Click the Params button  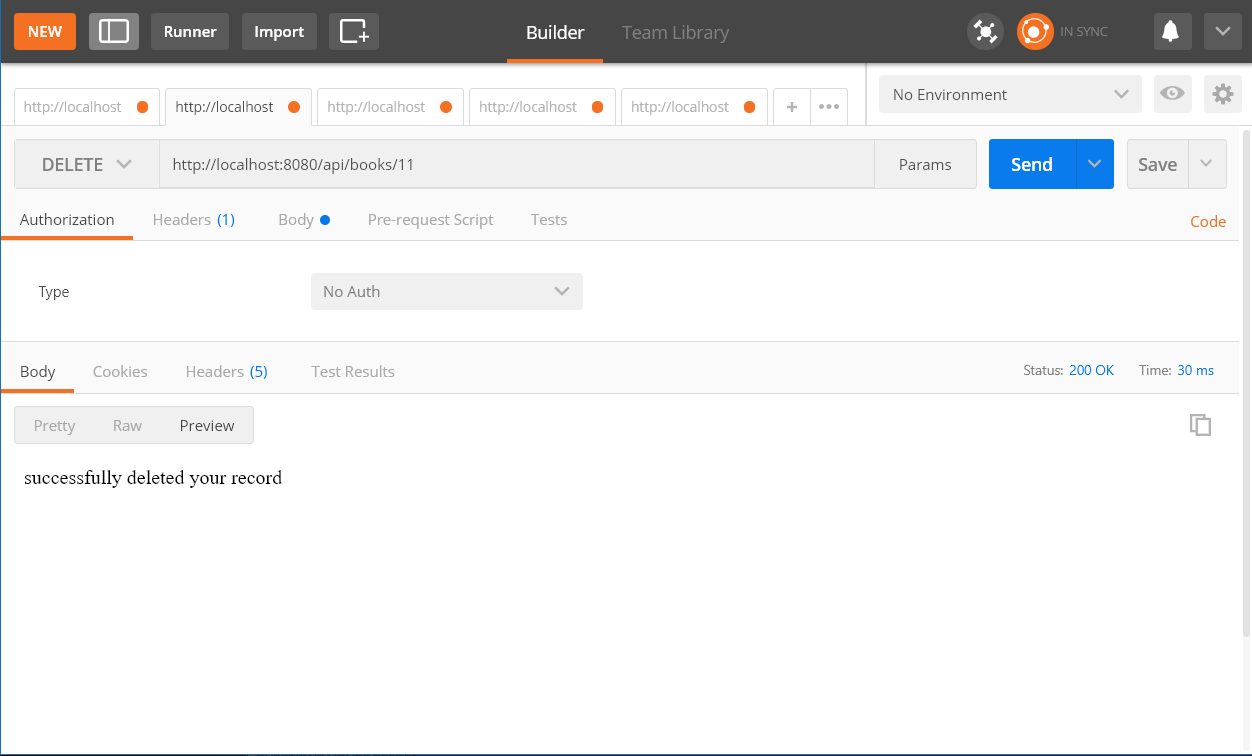925,165
